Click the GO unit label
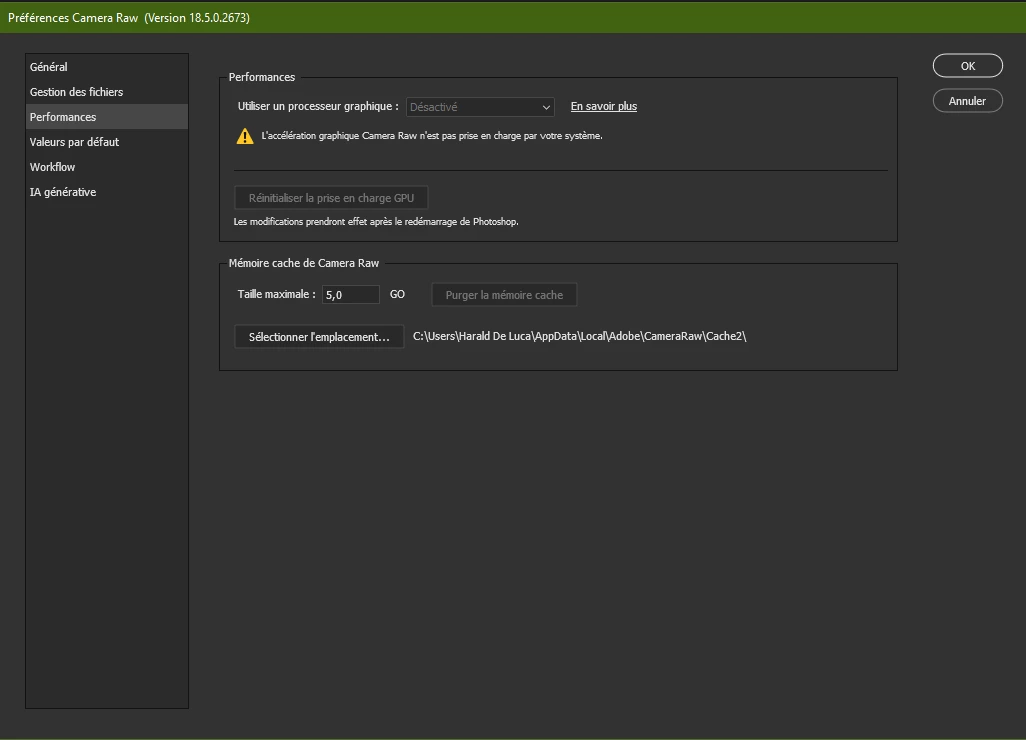1026x740 pixels. point(397,294)
